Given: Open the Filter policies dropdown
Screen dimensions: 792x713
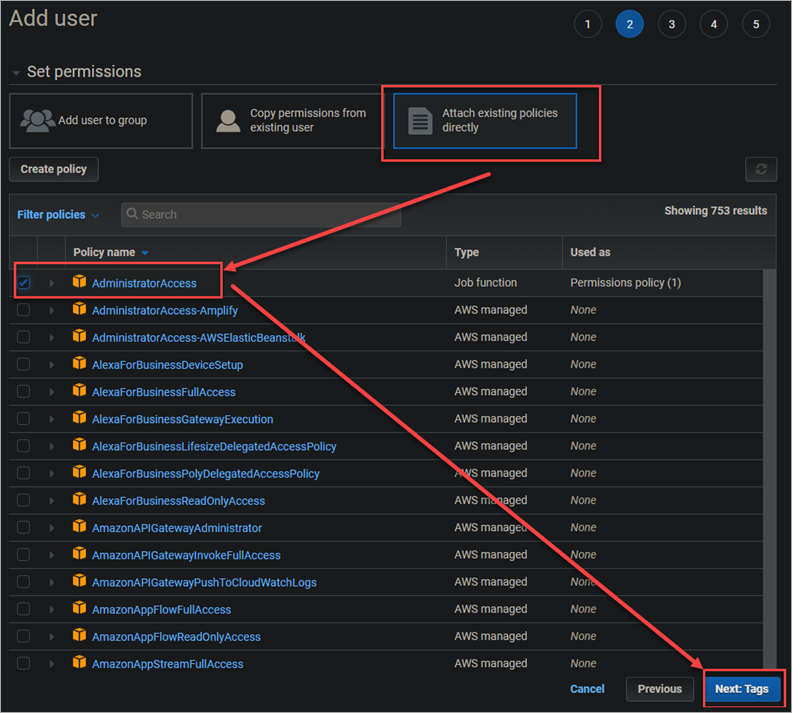Looking at the screenshot, I should pyautogui.click(x=58, y=215).
